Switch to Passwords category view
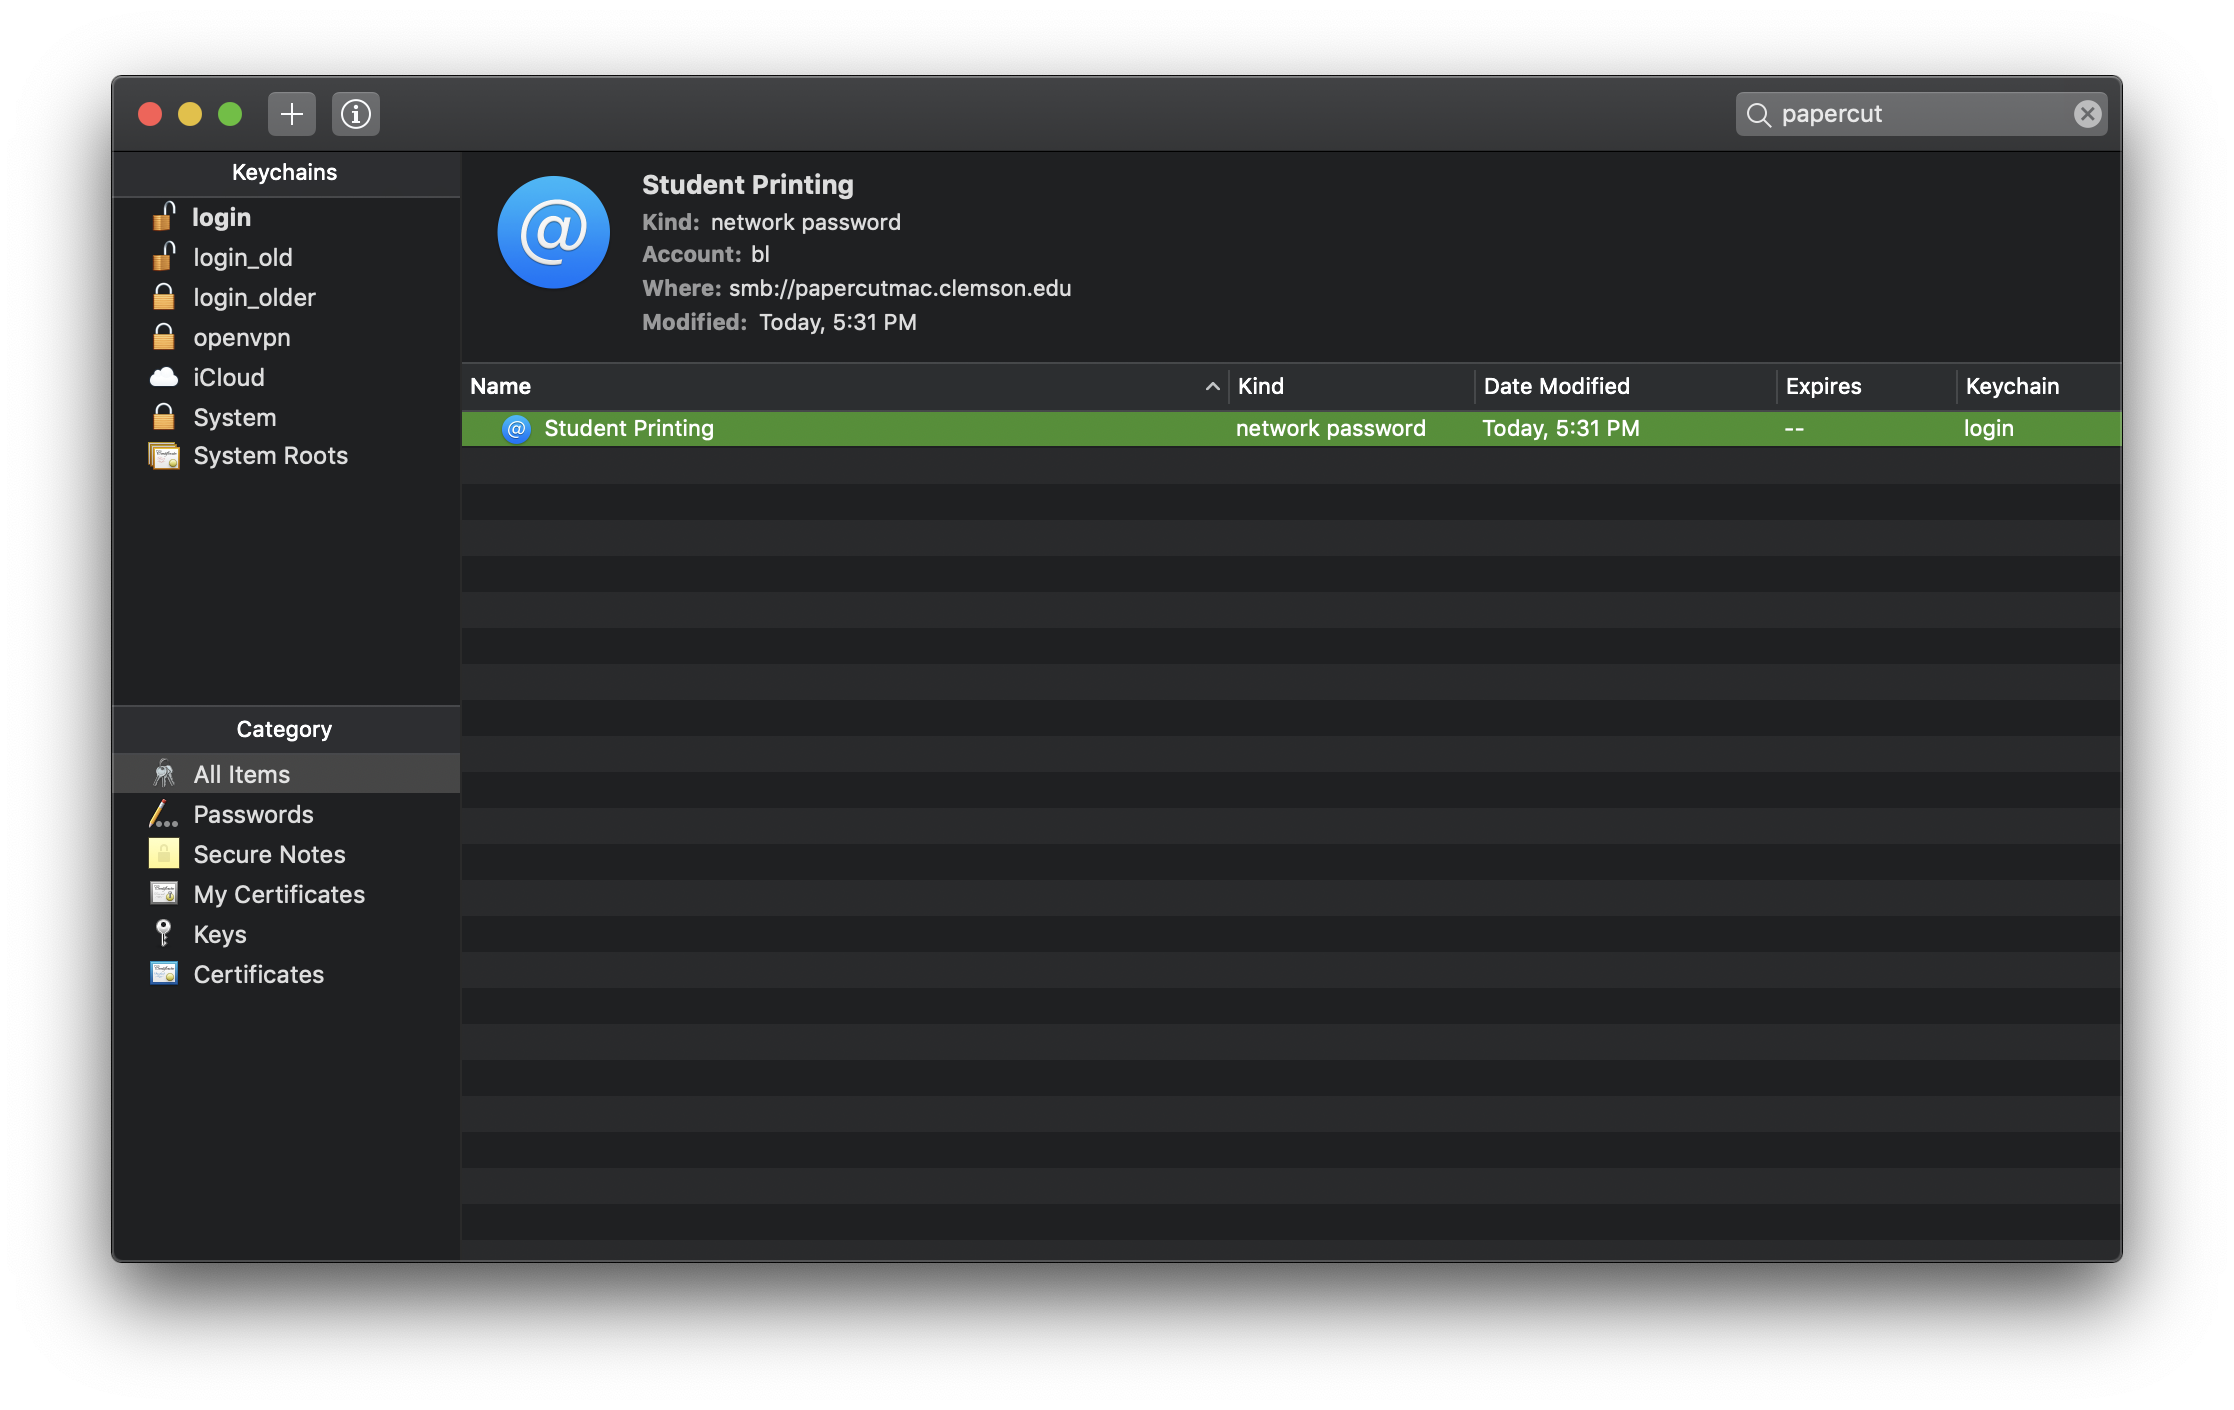The image size is (2234, 1410). coord(253,812)
